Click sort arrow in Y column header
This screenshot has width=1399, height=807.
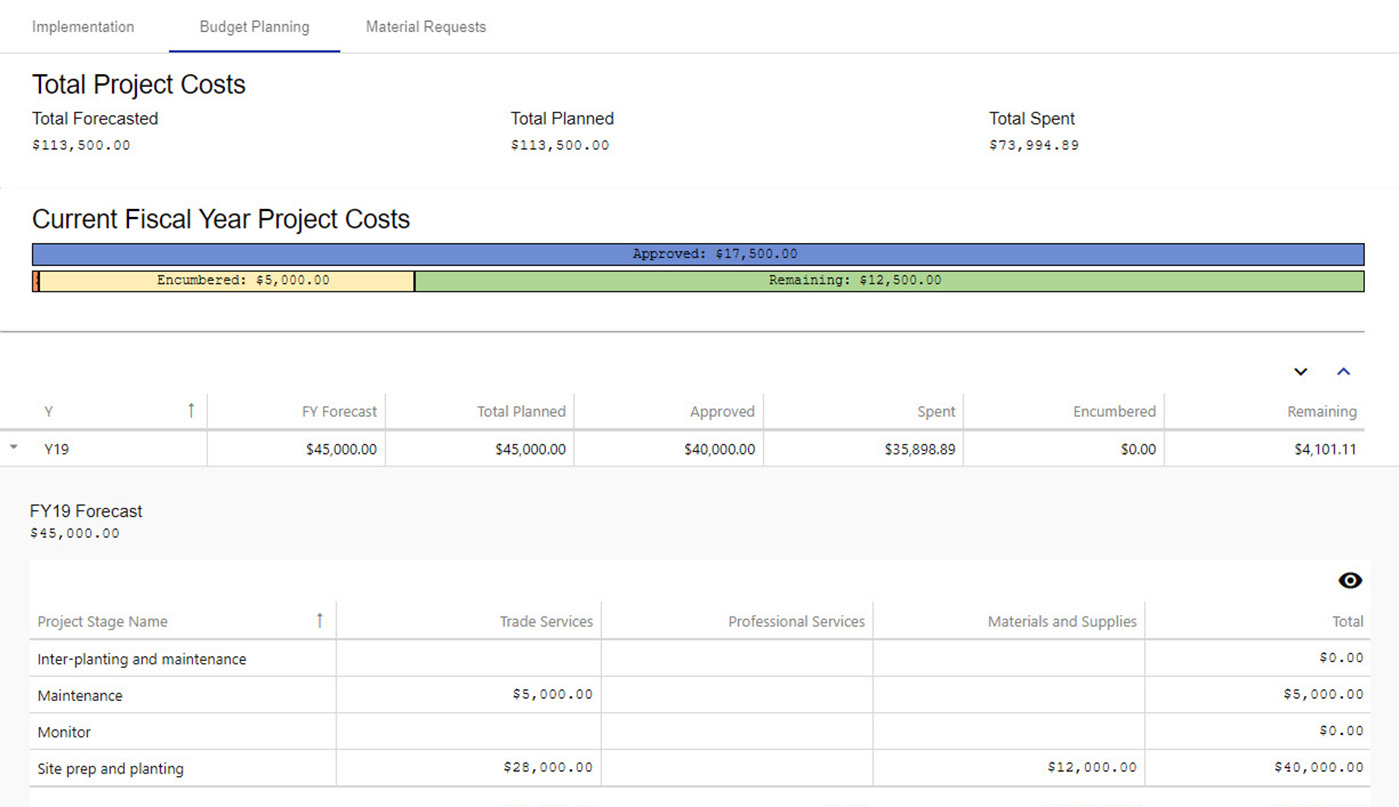[x=191, y=411]
